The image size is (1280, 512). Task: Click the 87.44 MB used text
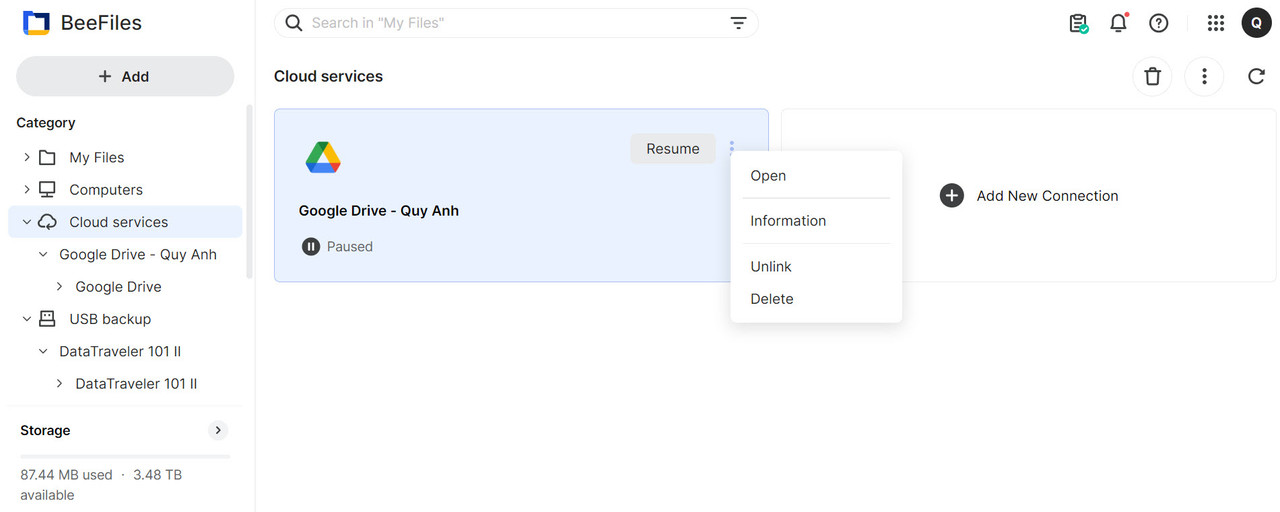(66, 475)
